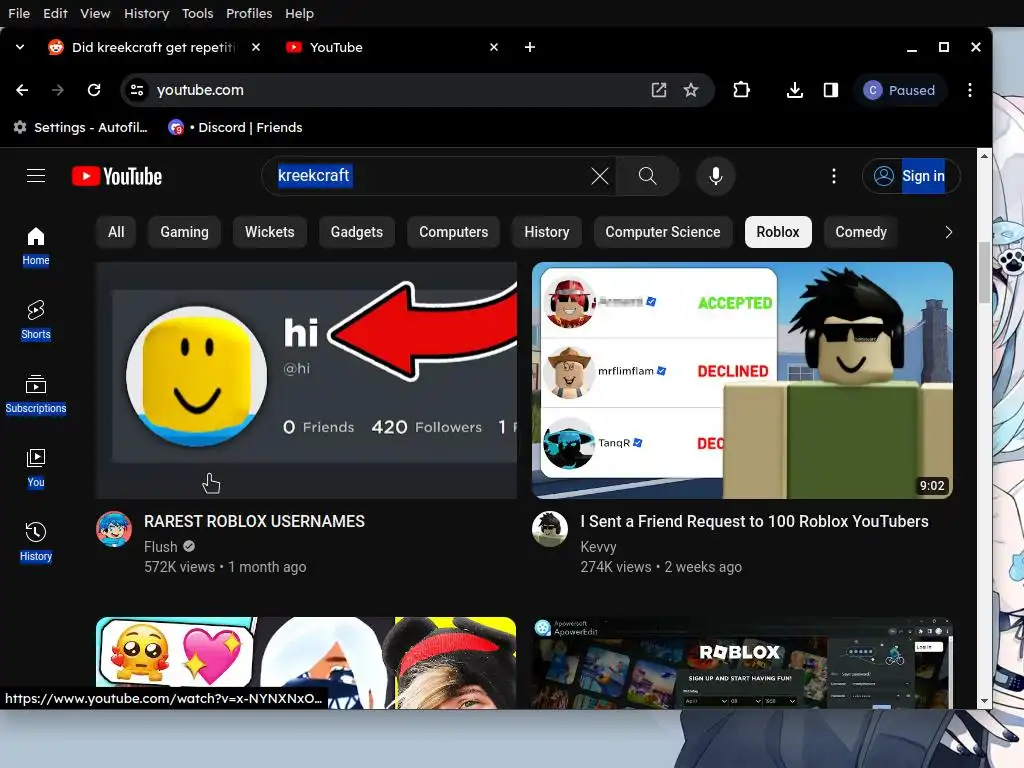Open the You section in sidebar

pyautogui.click(x=36, y=468)
